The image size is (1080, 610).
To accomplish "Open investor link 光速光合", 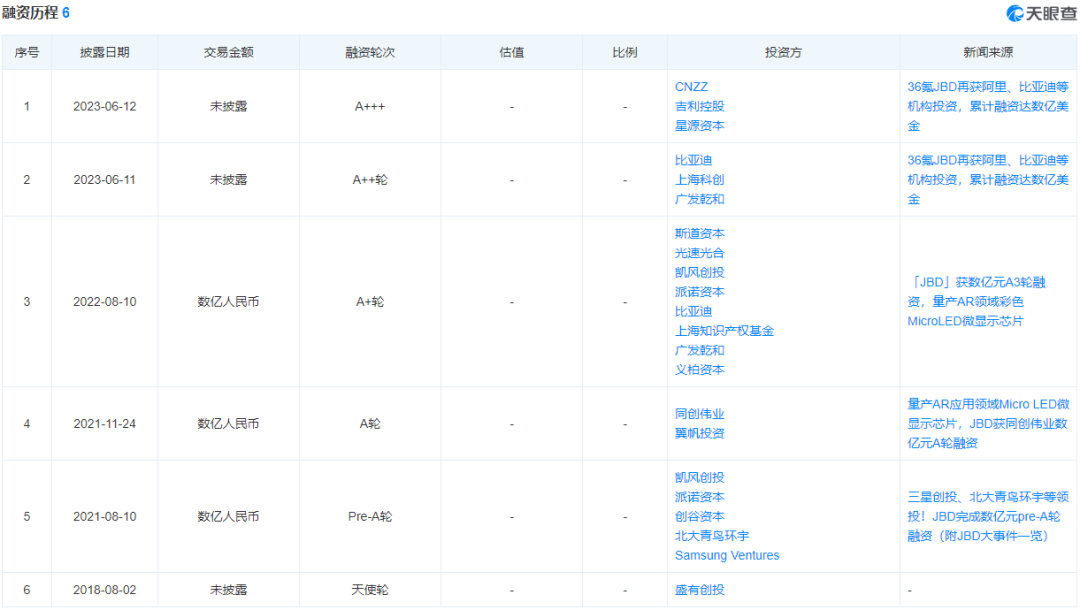I will coord(699,253).
